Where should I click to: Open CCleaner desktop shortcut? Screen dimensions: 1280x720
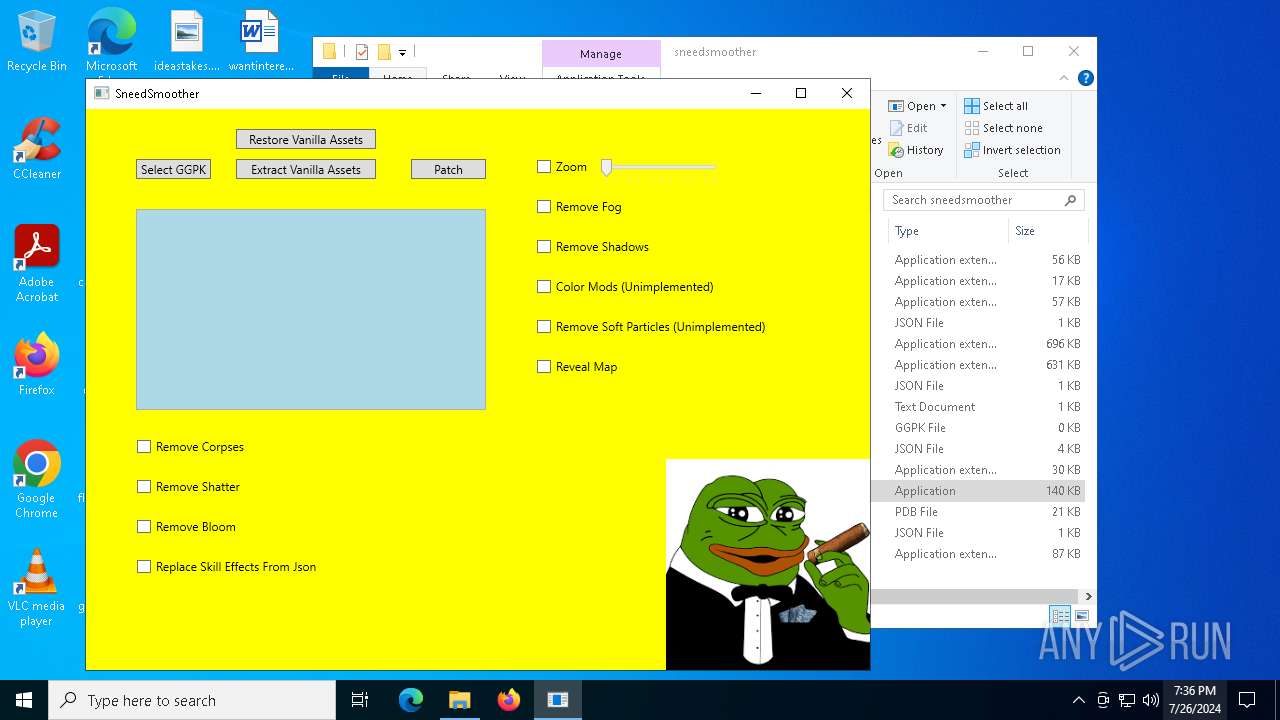37,148
